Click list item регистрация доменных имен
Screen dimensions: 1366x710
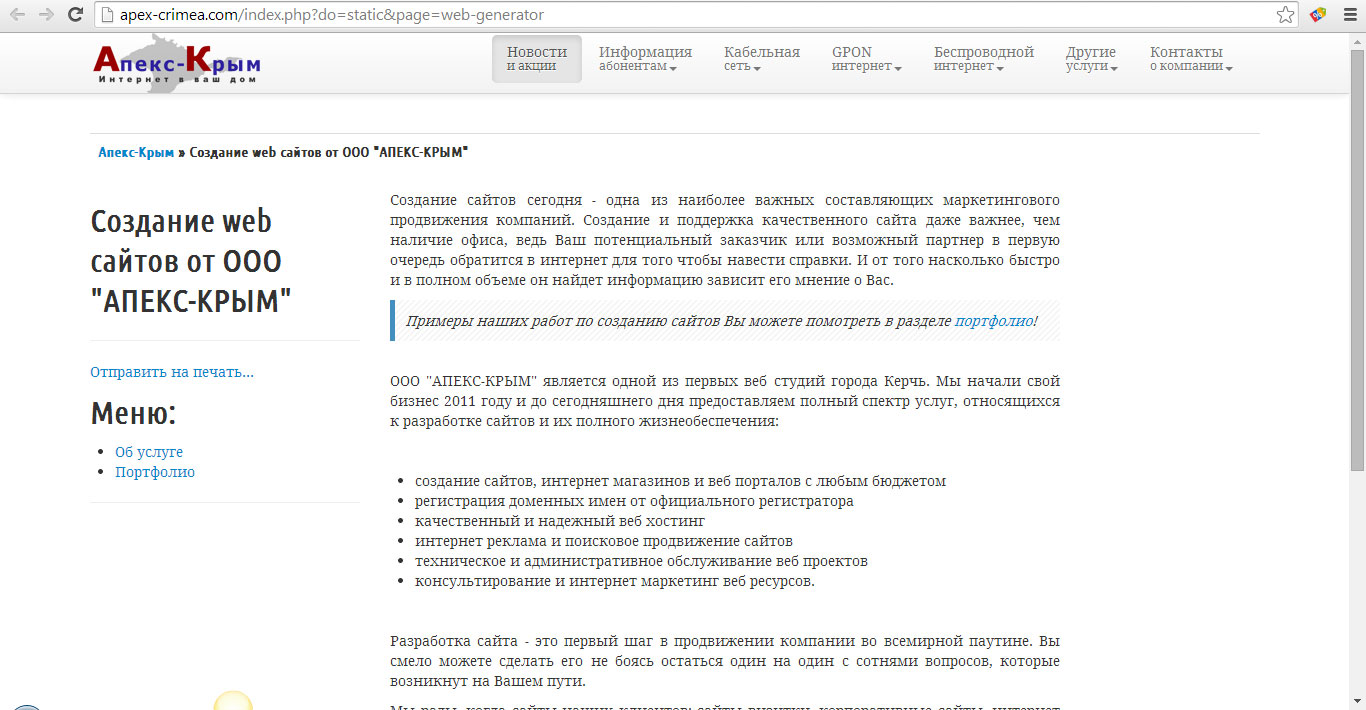tap(634, 501)
